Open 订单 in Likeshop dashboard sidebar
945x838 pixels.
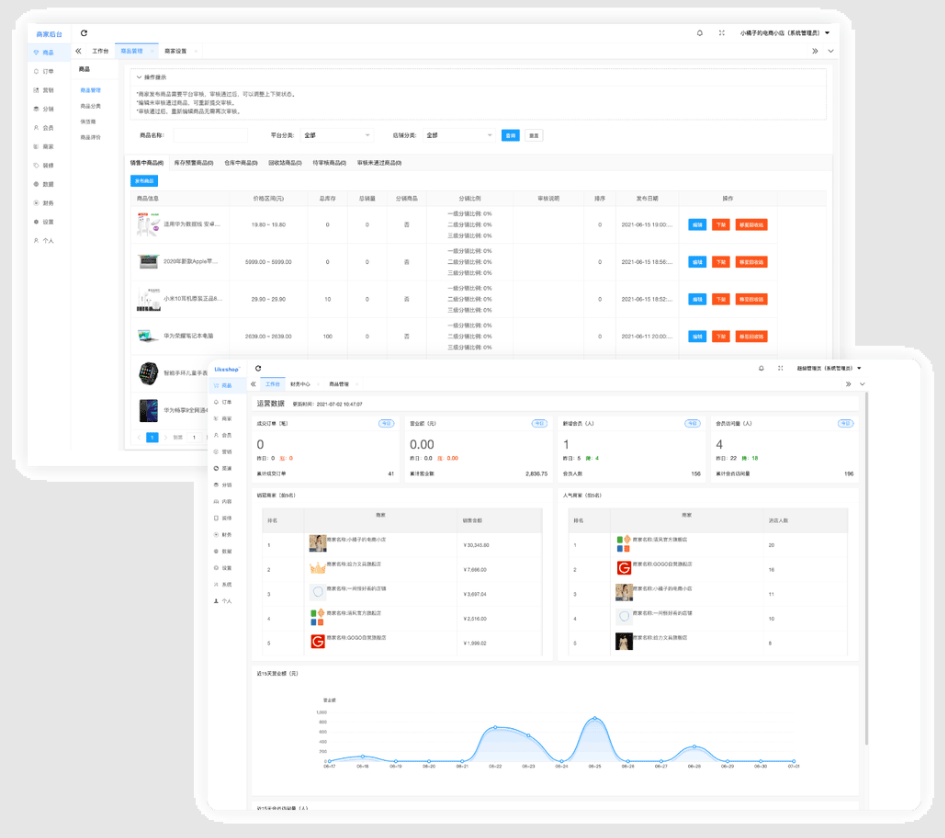click(x=227, y=402)
